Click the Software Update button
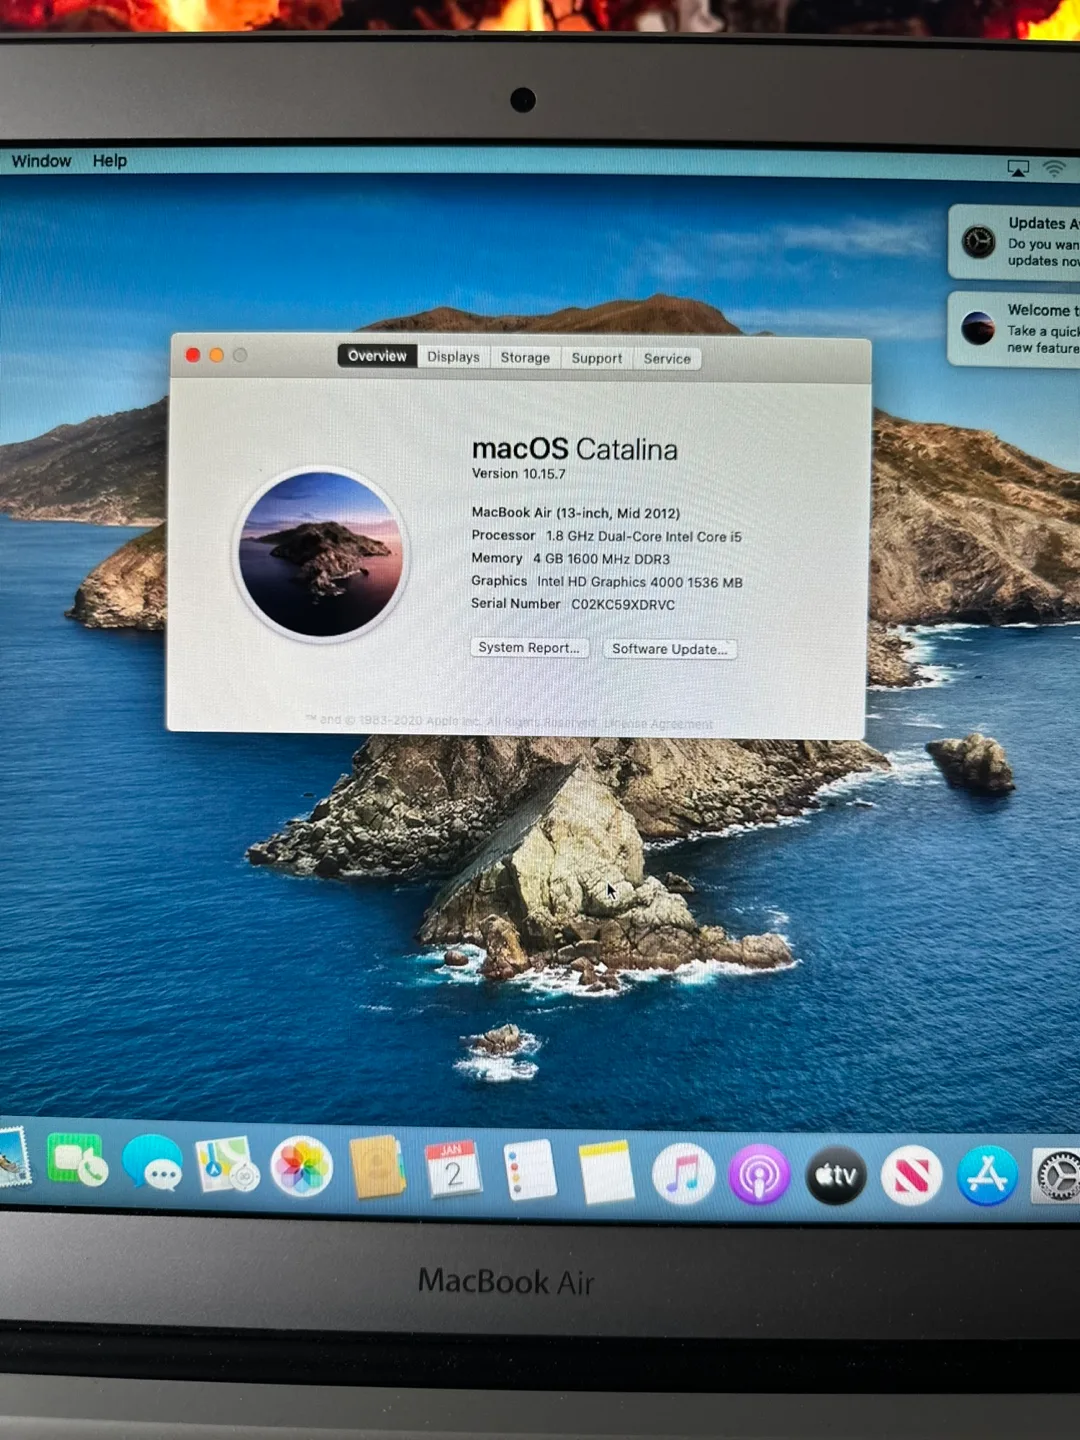 pos(670,649)
